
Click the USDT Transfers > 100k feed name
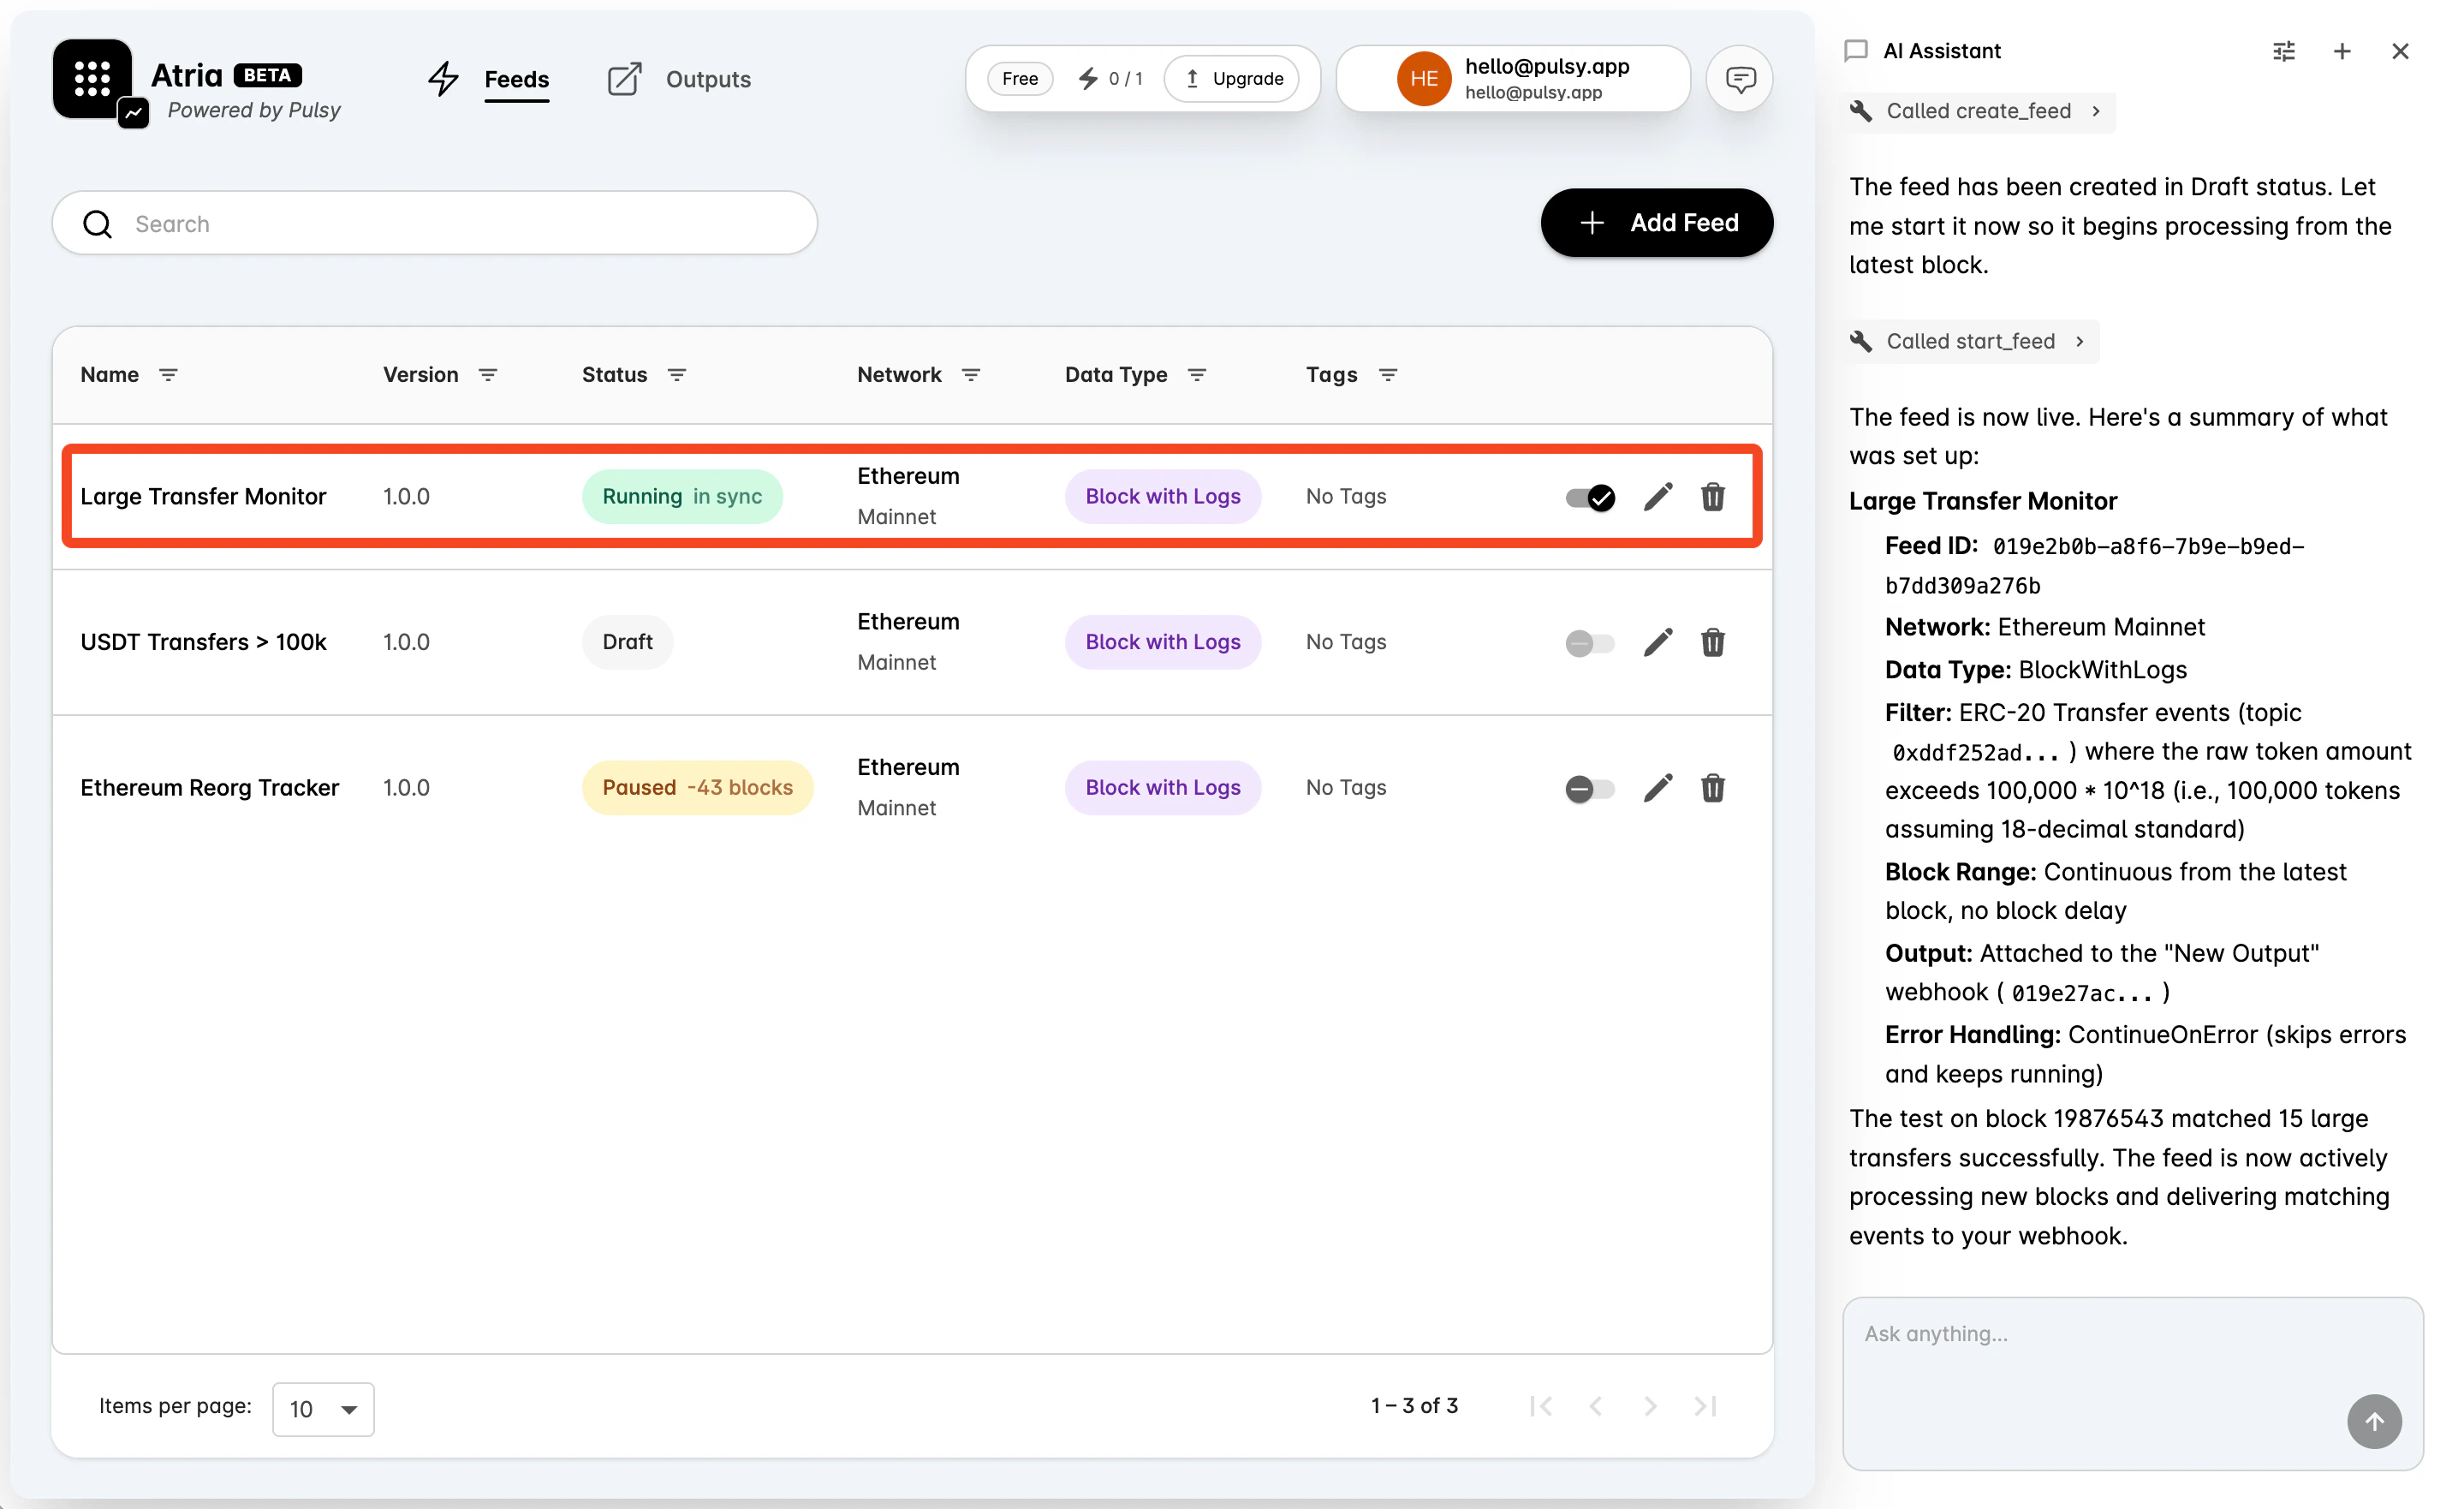[x=203, y=642]
